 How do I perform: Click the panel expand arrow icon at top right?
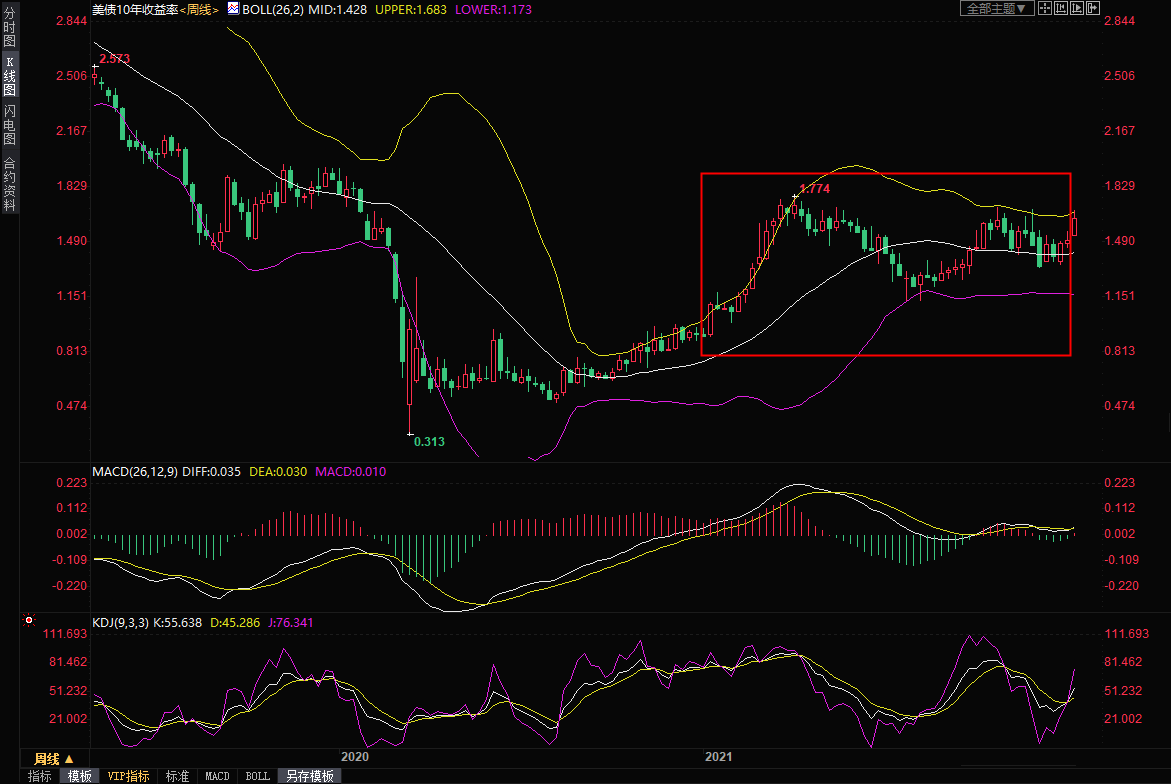click(1092, 8)
